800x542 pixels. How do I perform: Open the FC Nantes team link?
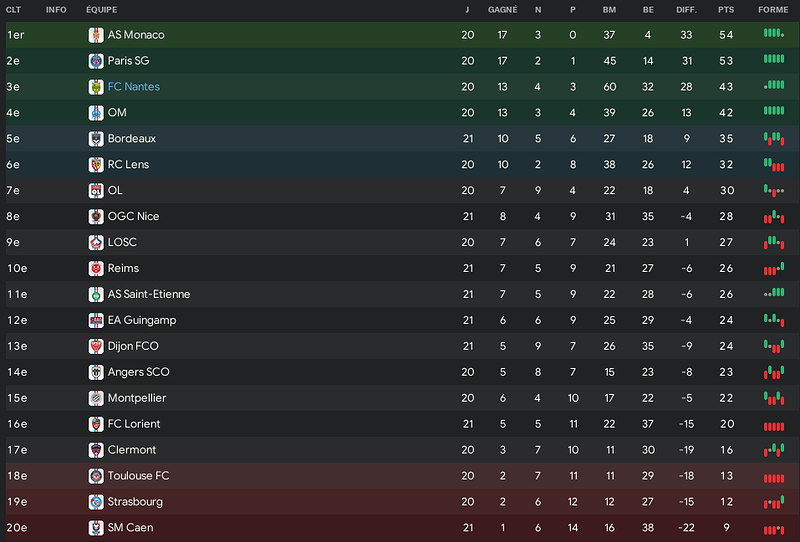[134, 87]
